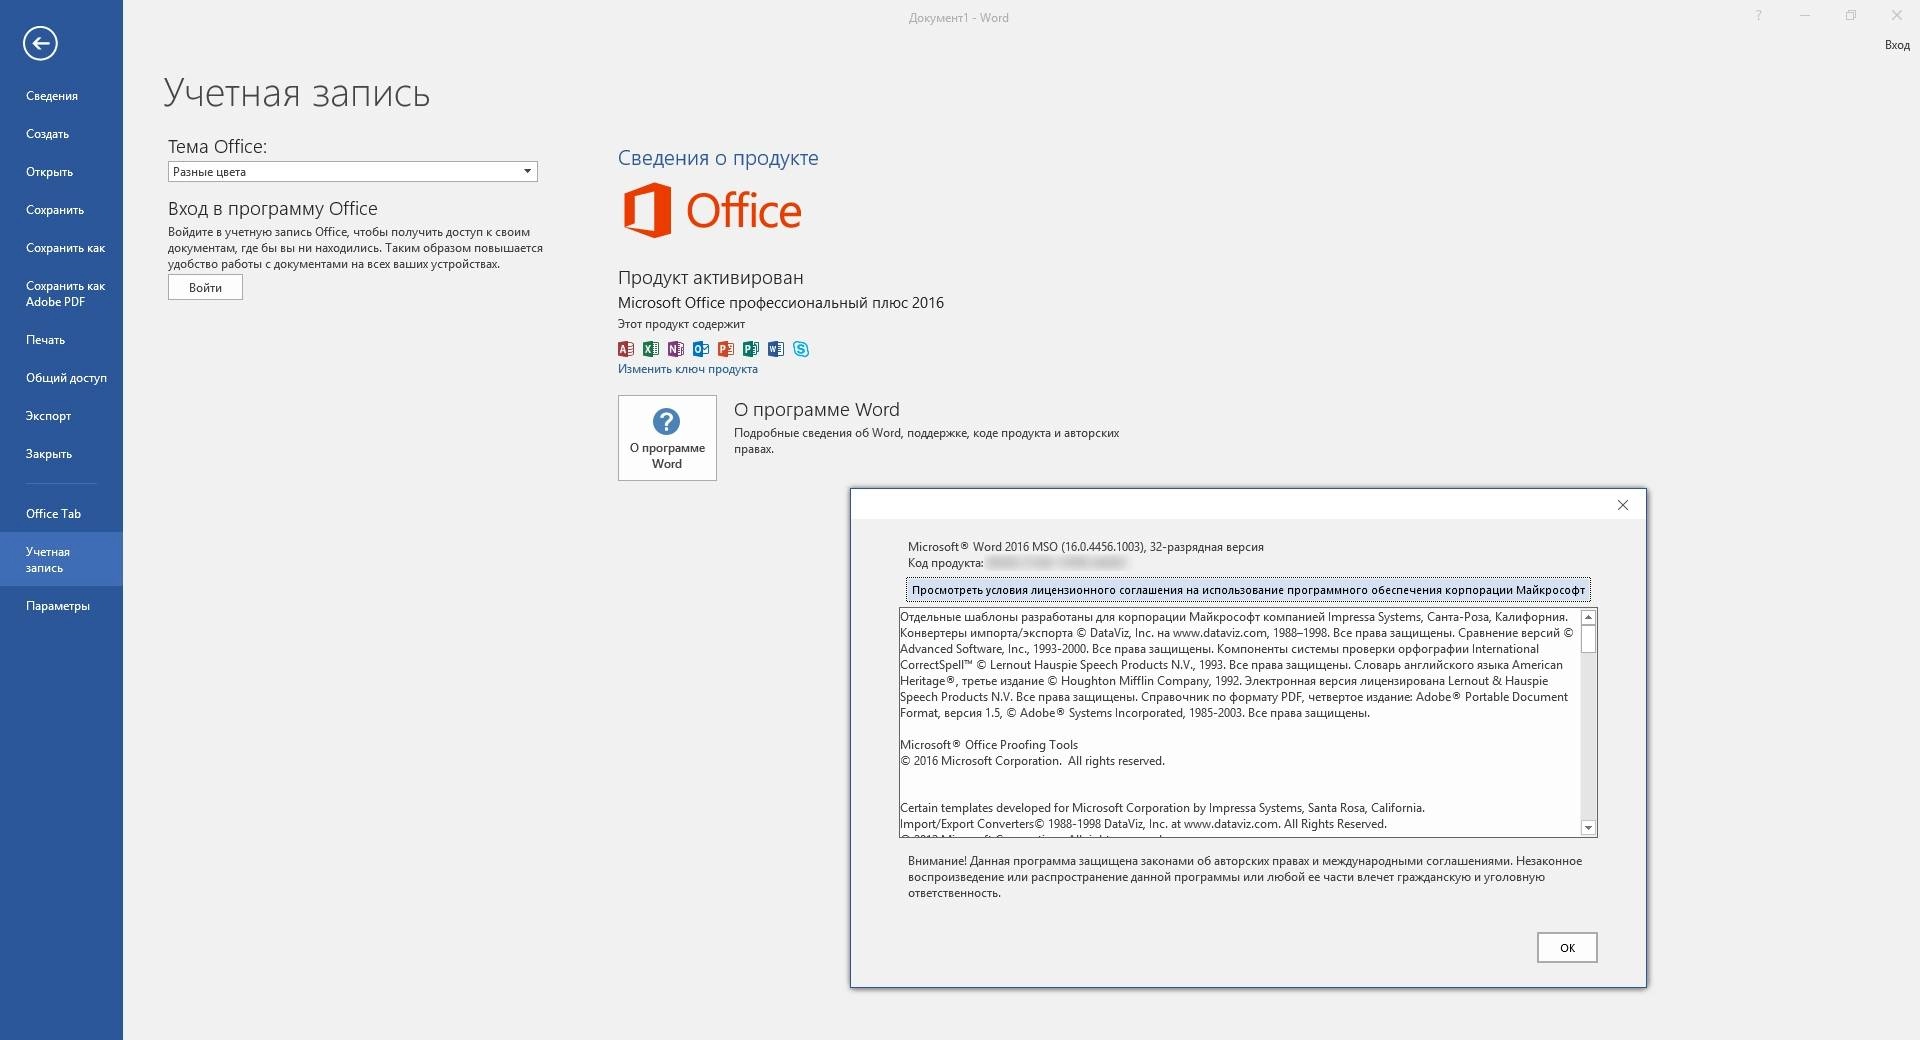Click the Access icon in product list
The image size is (1920, 1040).
pyautogui.click(x=626, y=349)
